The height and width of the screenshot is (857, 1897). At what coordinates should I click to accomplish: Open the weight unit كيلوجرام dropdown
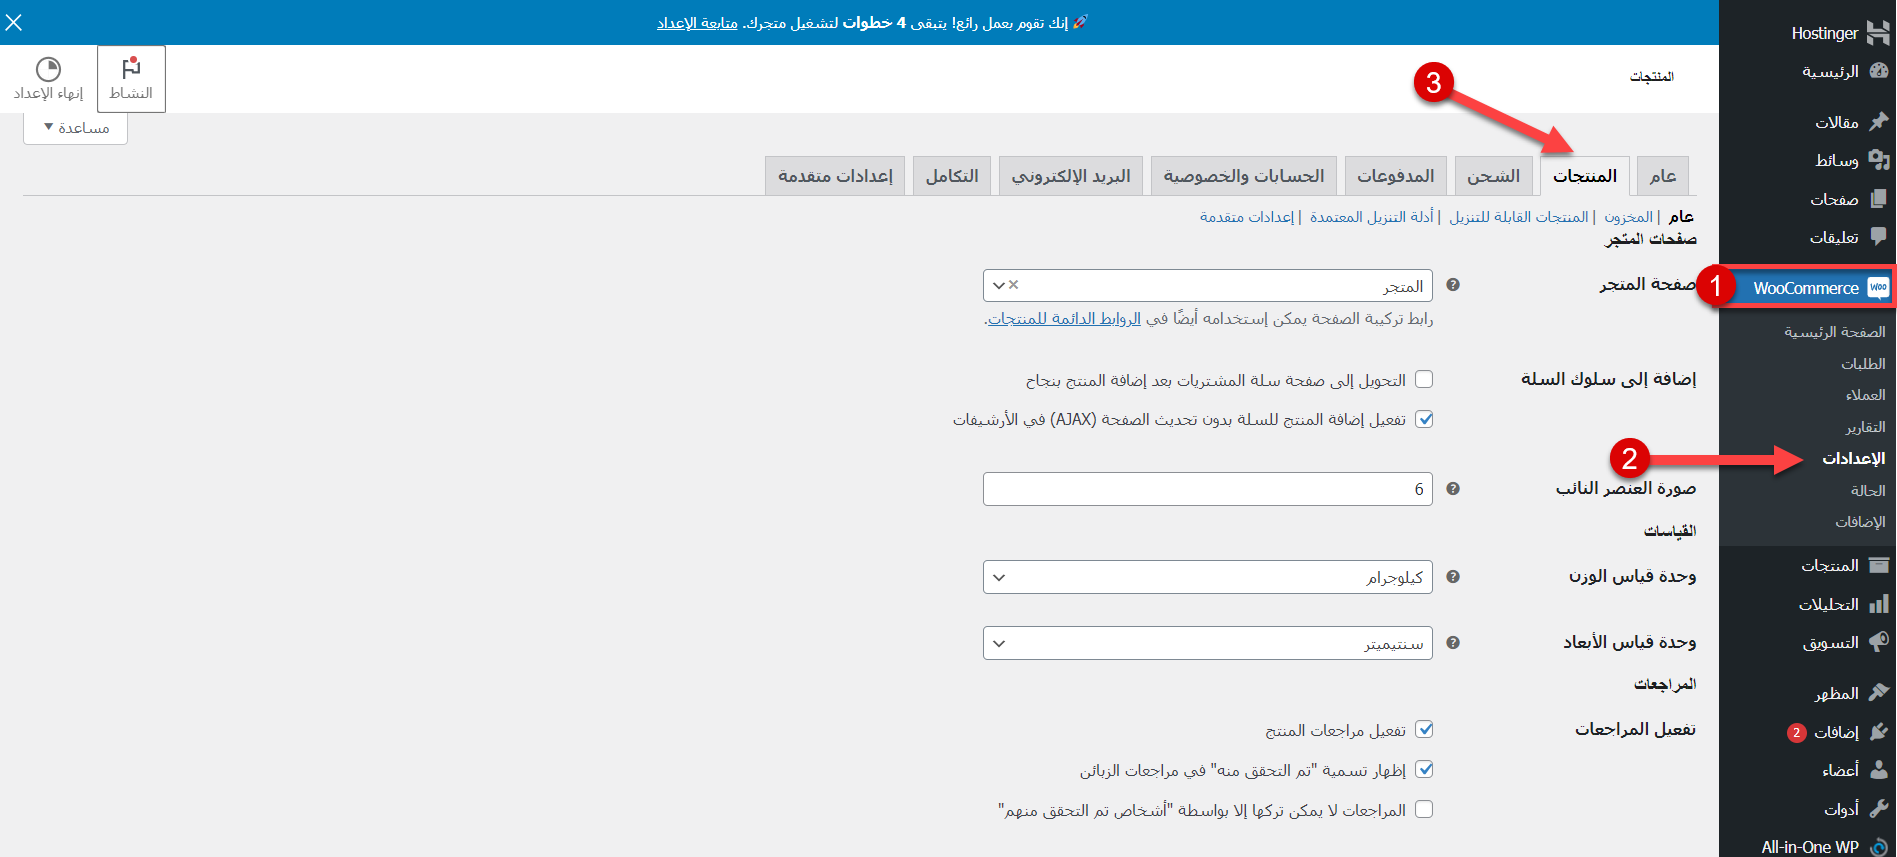pyautogui.click(x=1207, y=577)
